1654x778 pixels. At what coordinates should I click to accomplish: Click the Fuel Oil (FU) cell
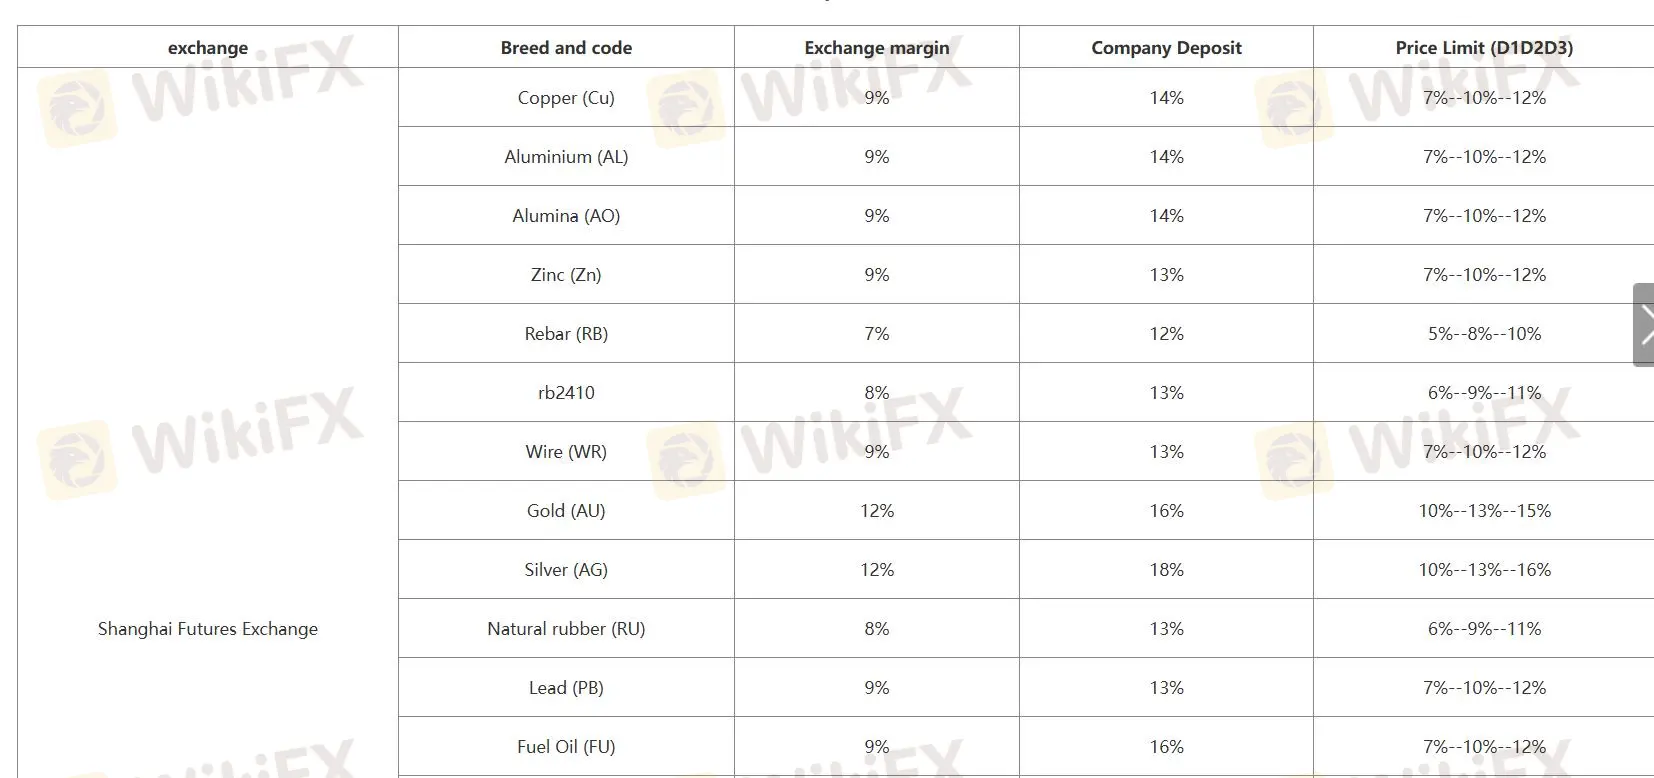pos(566,746)
